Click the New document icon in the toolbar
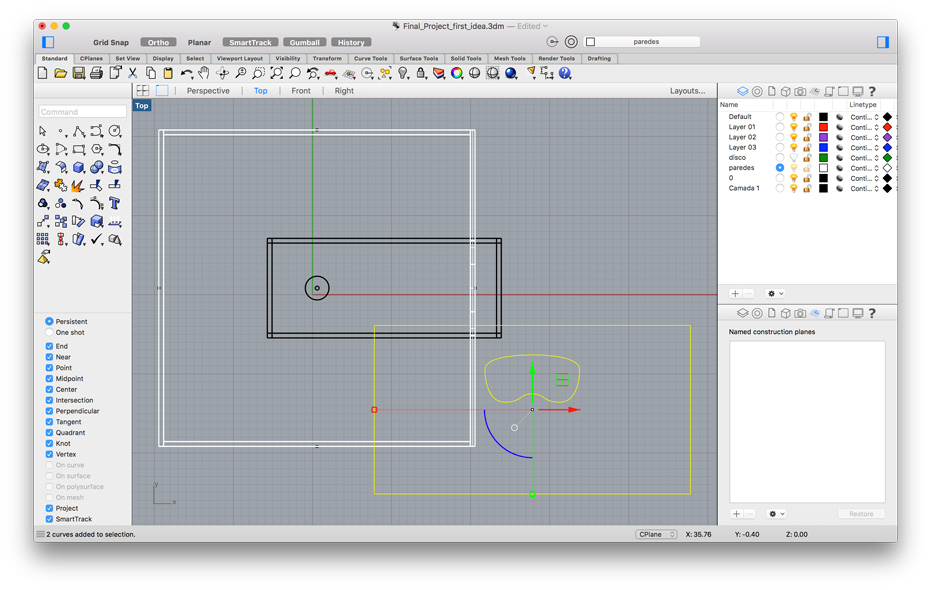The height and width of the screenshot is (590, 931). click(43, 73)
